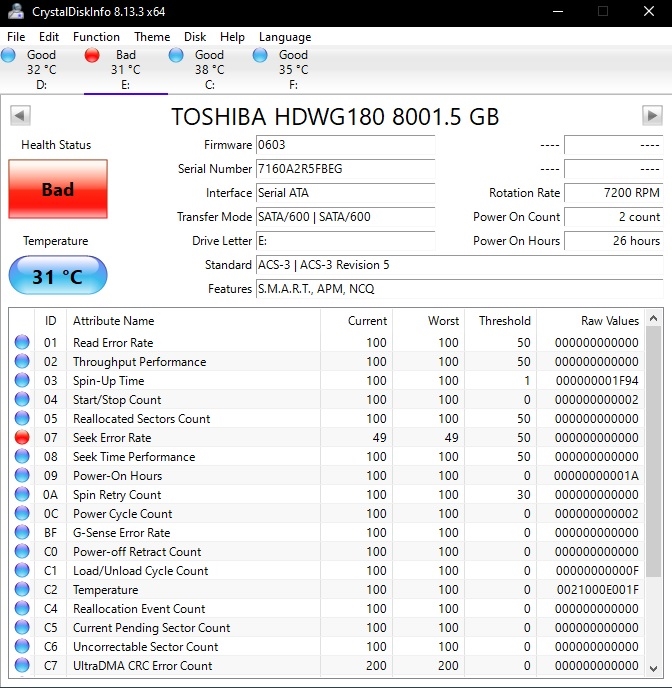Click the Raw Values column header

(x=590, y=321)
